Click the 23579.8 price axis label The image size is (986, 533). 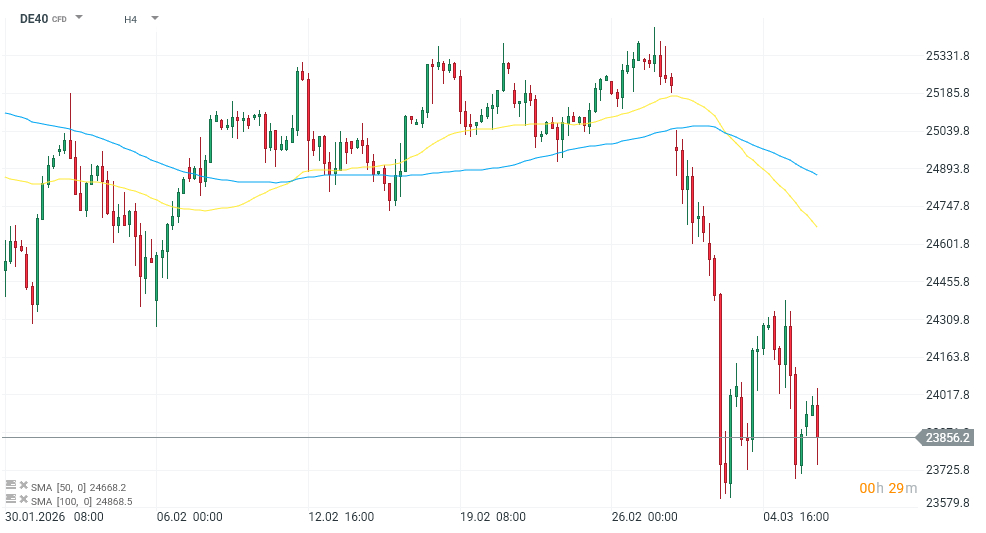(948, 503)
